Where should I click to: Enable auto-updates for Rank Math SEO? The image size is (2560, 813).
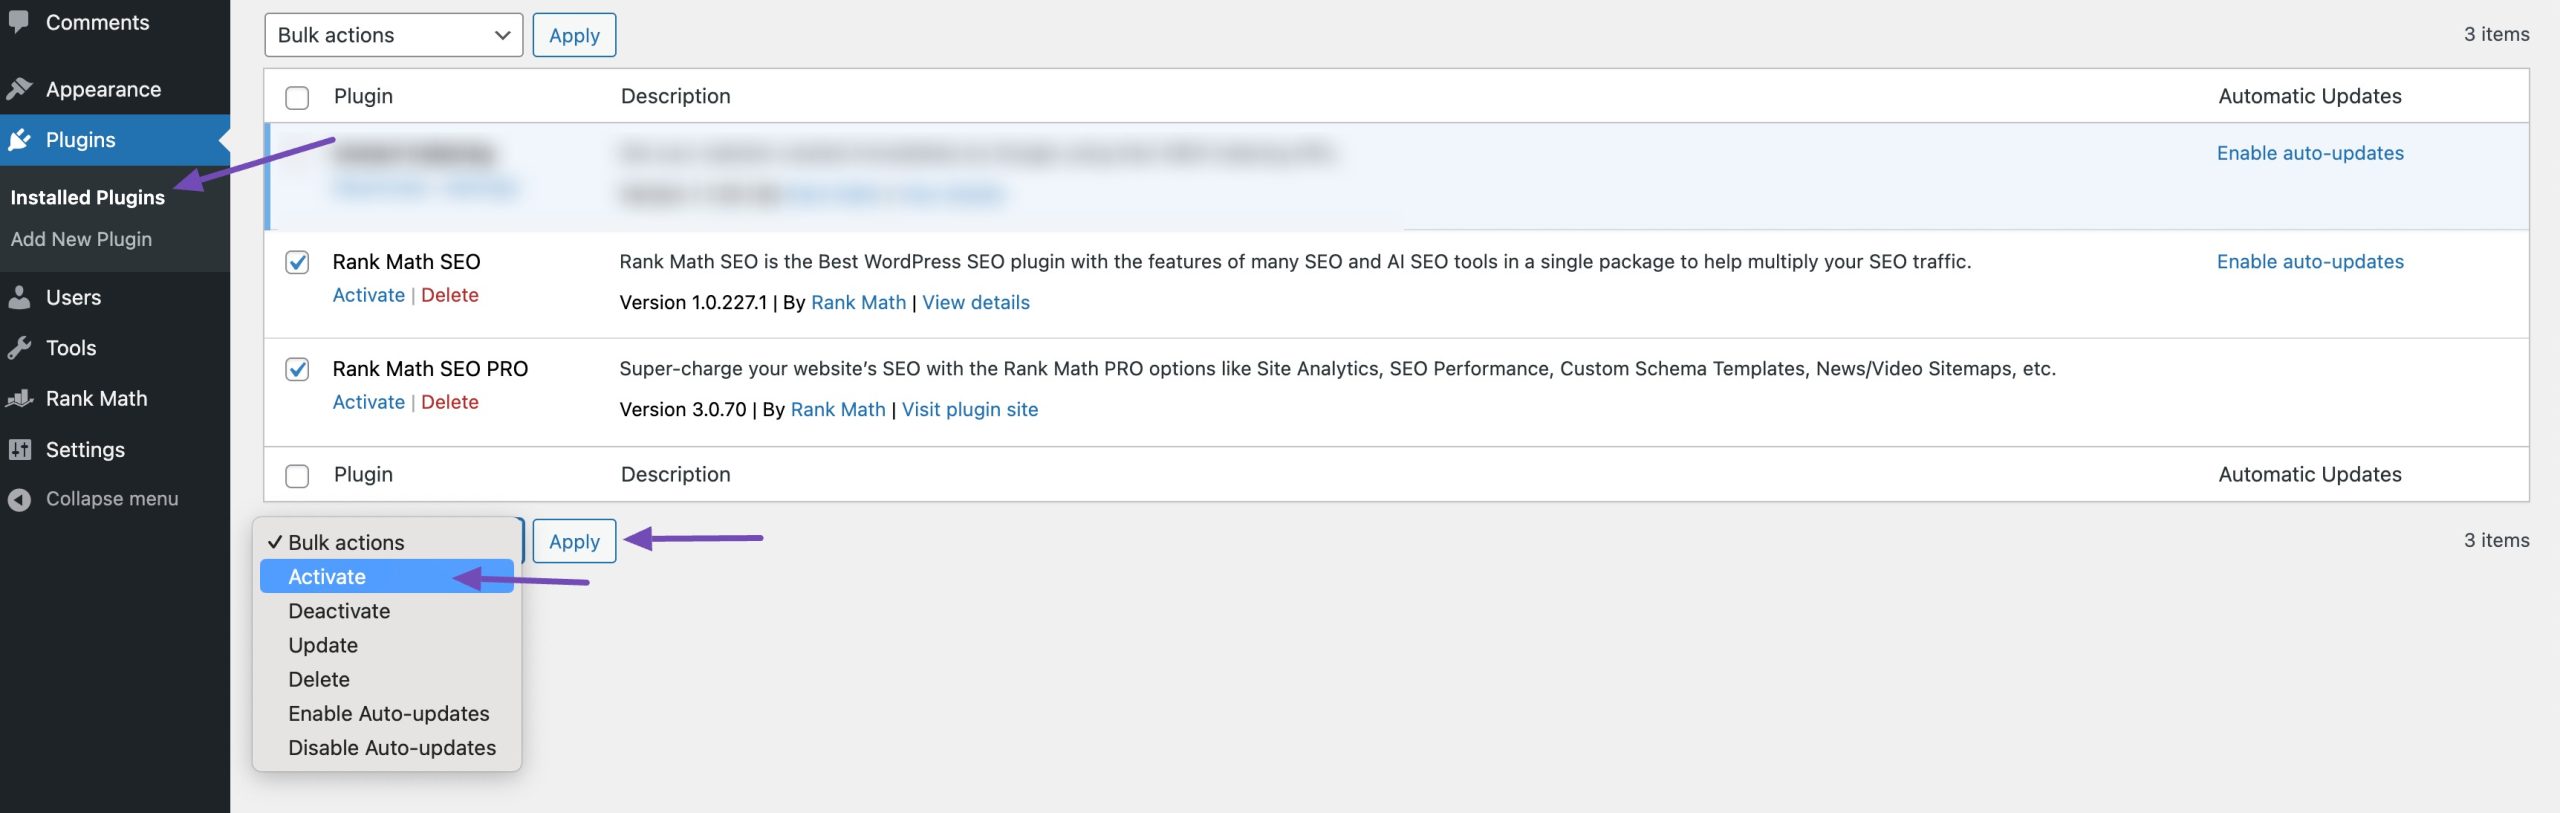[2310, 261]
